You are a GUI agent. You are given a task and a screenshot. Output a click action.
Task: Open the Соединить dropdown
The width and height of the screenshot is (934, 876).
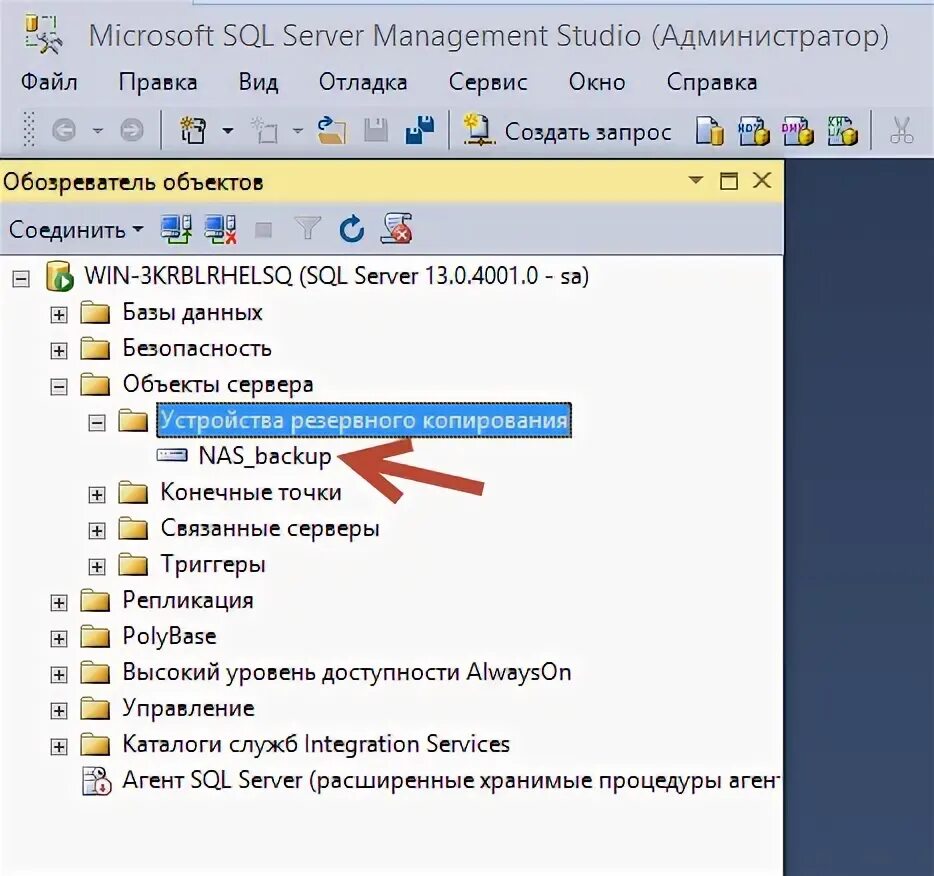coord(76,229)
